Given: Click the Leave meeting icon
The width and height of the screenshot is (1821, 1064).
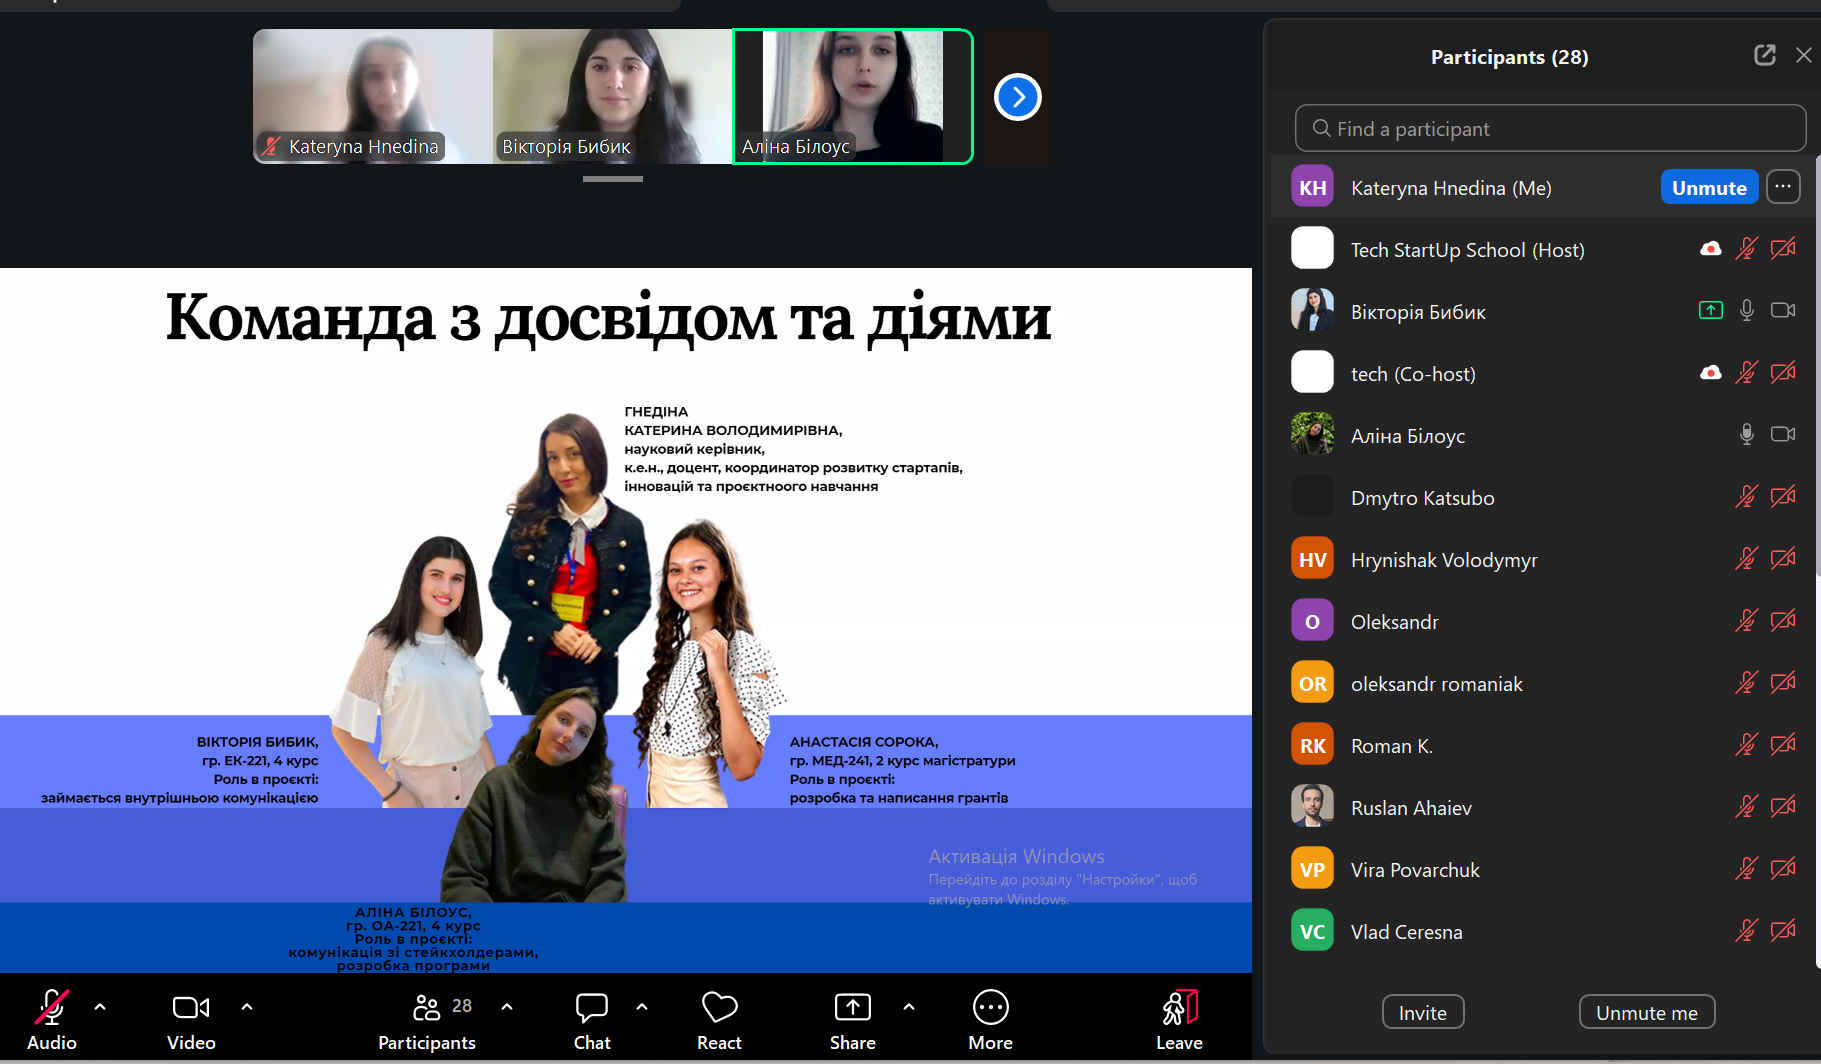Looking at the screenshot, I should [1179, 1008].
